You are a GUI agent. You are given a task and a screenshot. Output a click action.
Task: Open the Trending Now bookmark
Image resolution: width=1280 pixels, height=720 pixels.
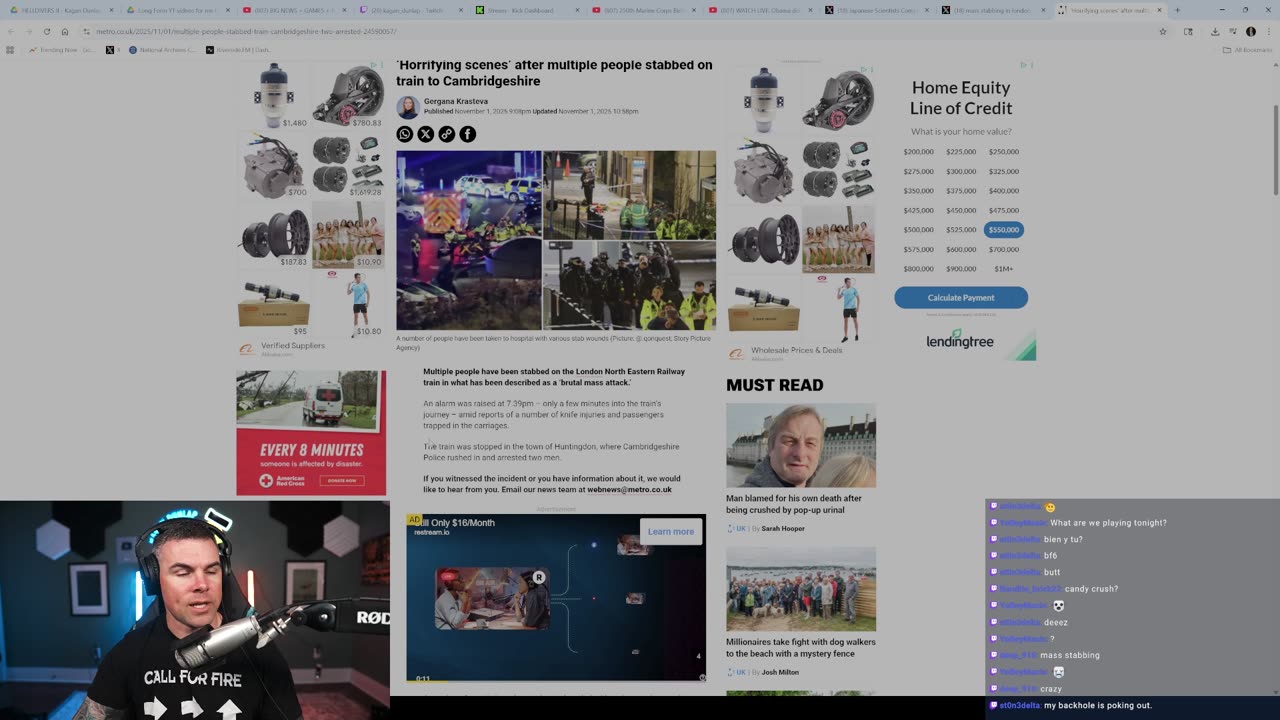pos(62,49)
